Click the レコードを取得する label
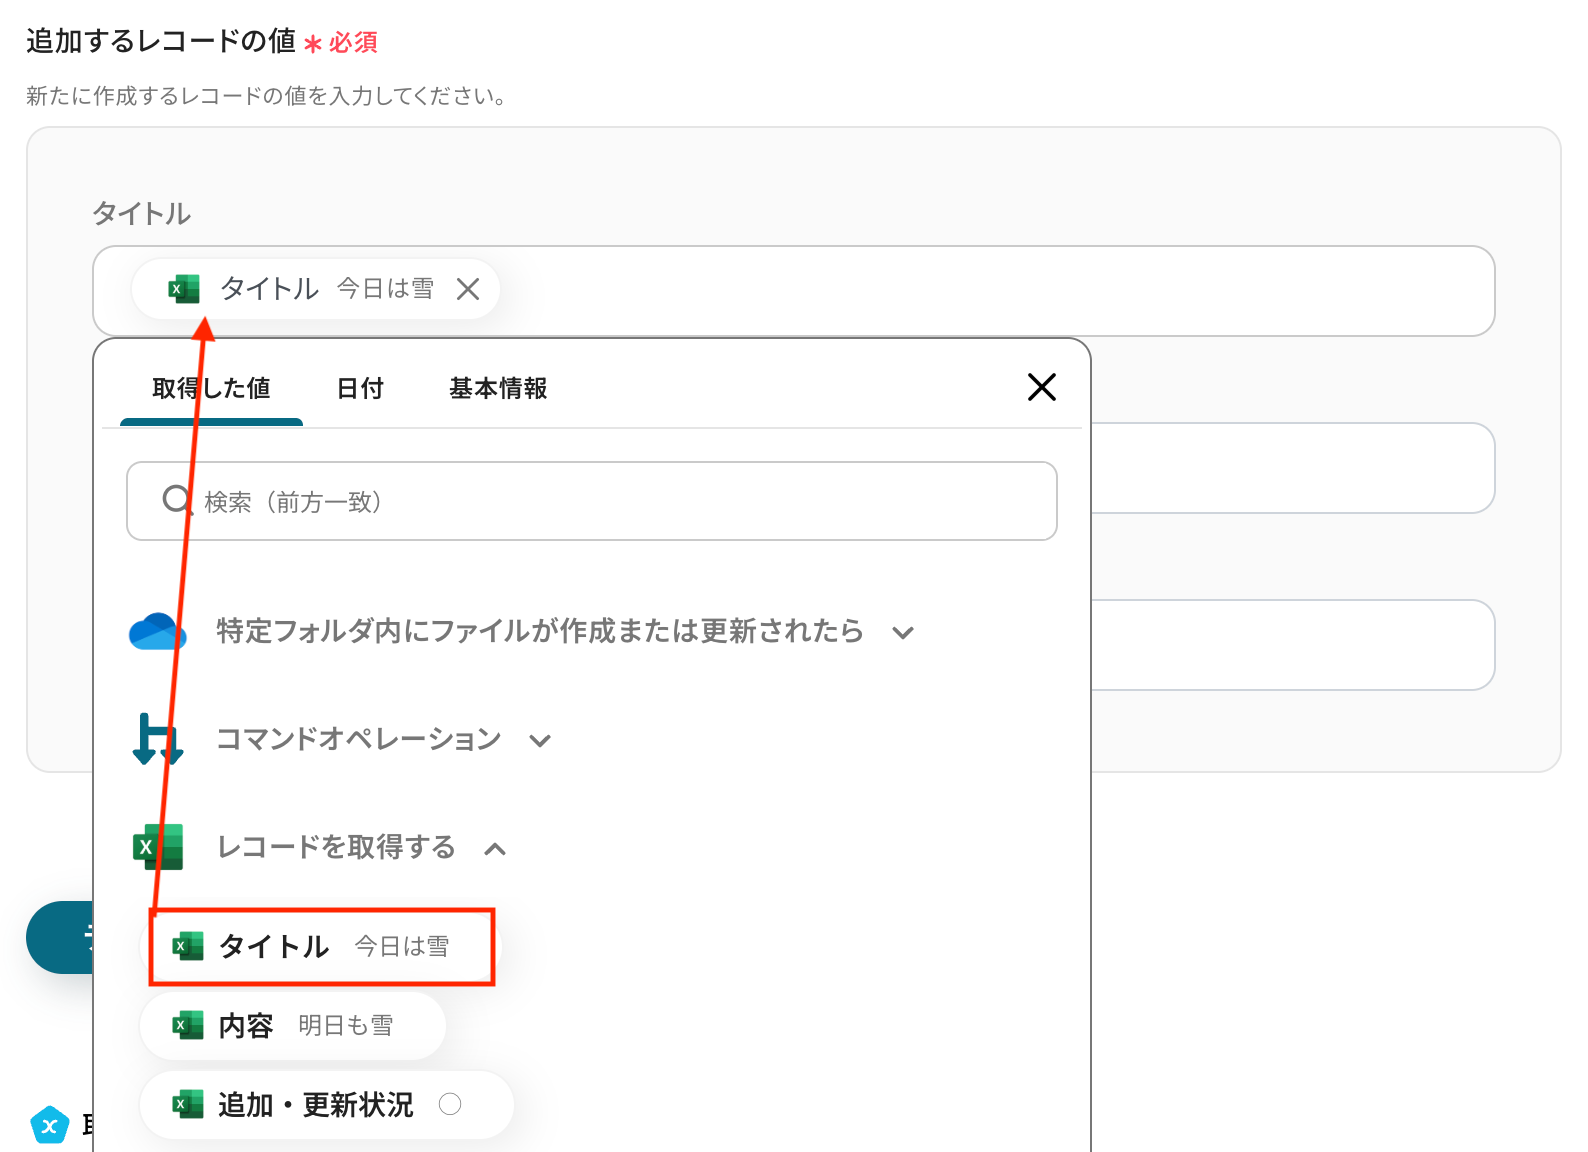Viewport: 1588px width, 1152px height. (x=336, y=847)
